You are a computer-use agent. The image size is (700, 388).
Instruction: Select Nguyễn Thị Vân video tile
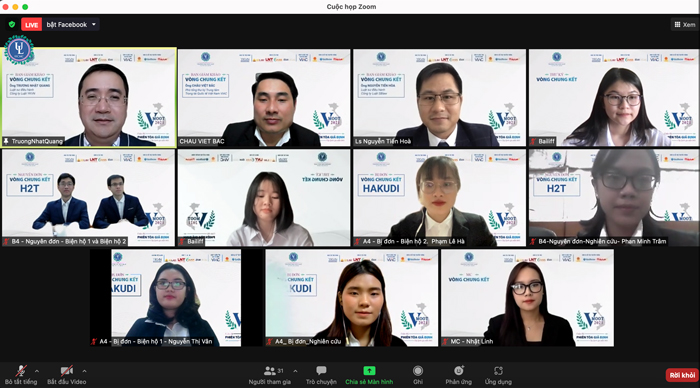tap(166, 298)
